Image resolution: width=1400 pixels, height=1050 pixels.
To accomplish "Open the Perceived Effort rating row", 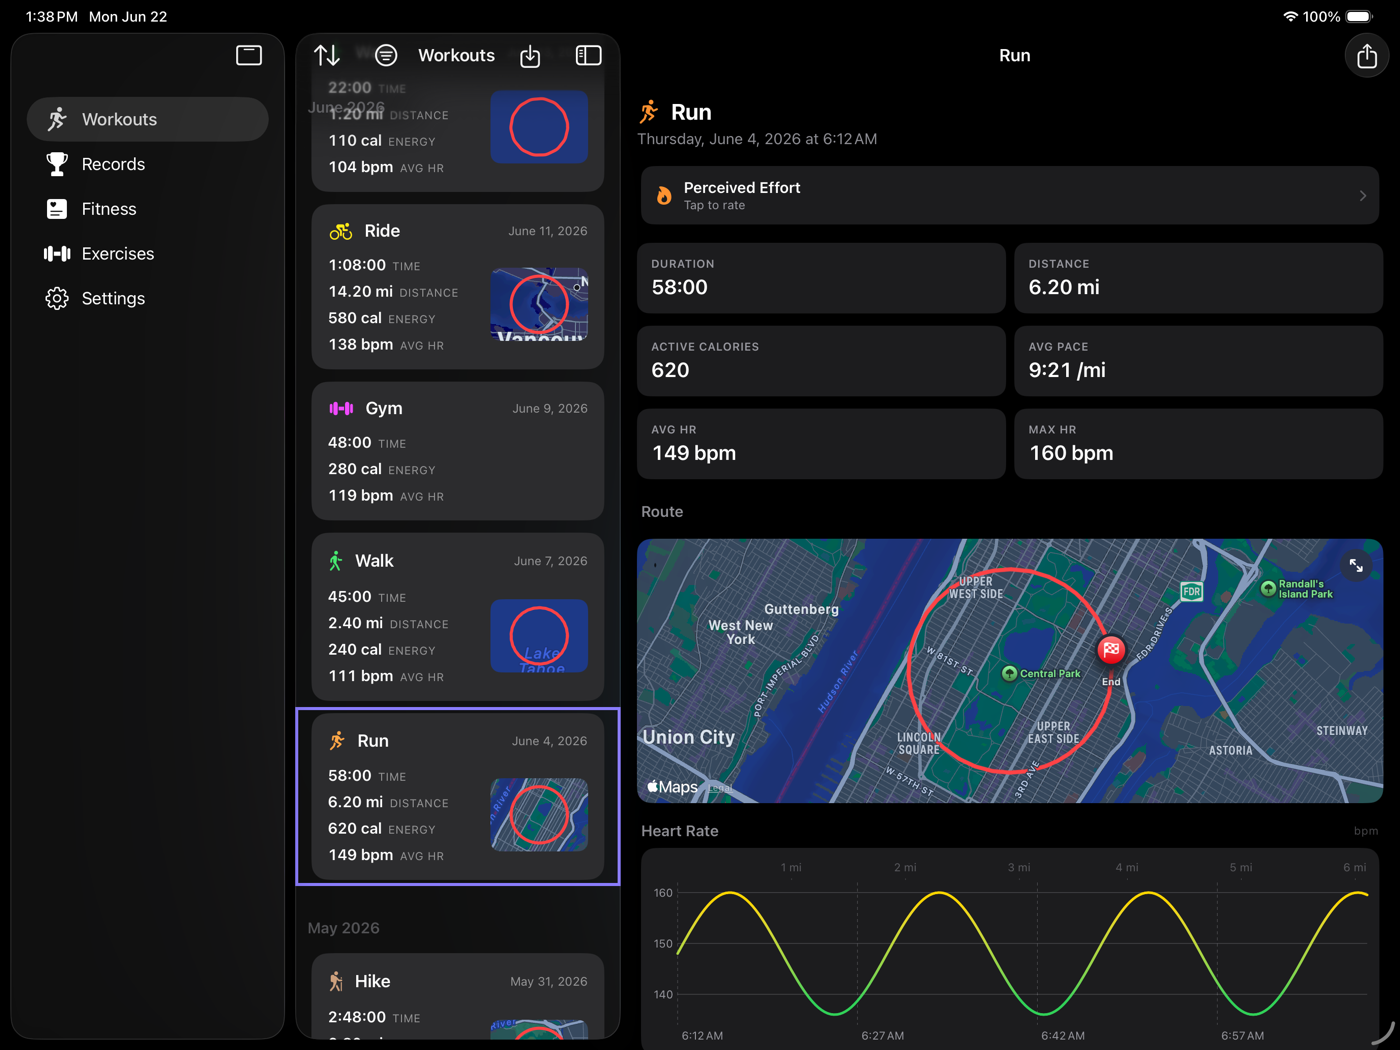I will 1010,195.
